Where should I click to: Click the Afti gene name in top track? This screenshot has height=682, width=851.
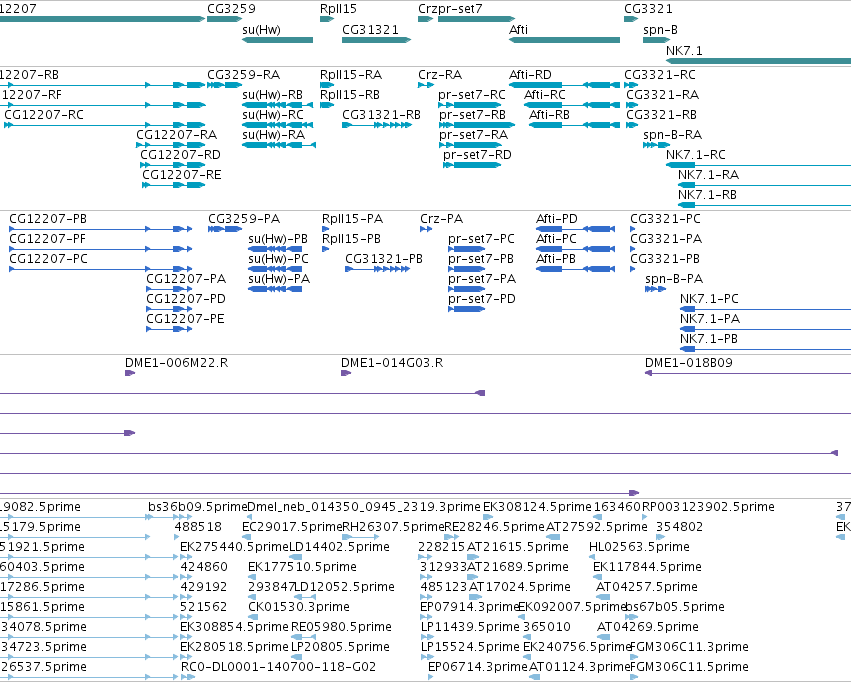(x=518, y=30)
